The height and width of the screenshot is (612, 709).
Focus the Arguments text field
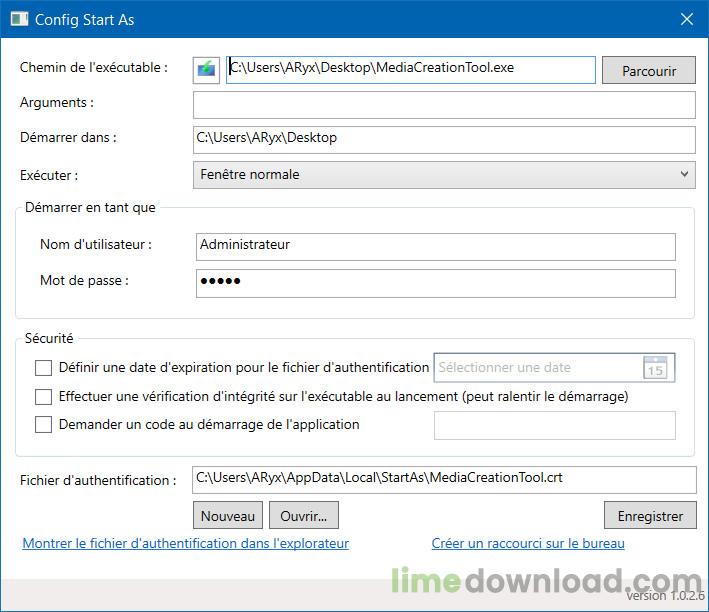444,104
